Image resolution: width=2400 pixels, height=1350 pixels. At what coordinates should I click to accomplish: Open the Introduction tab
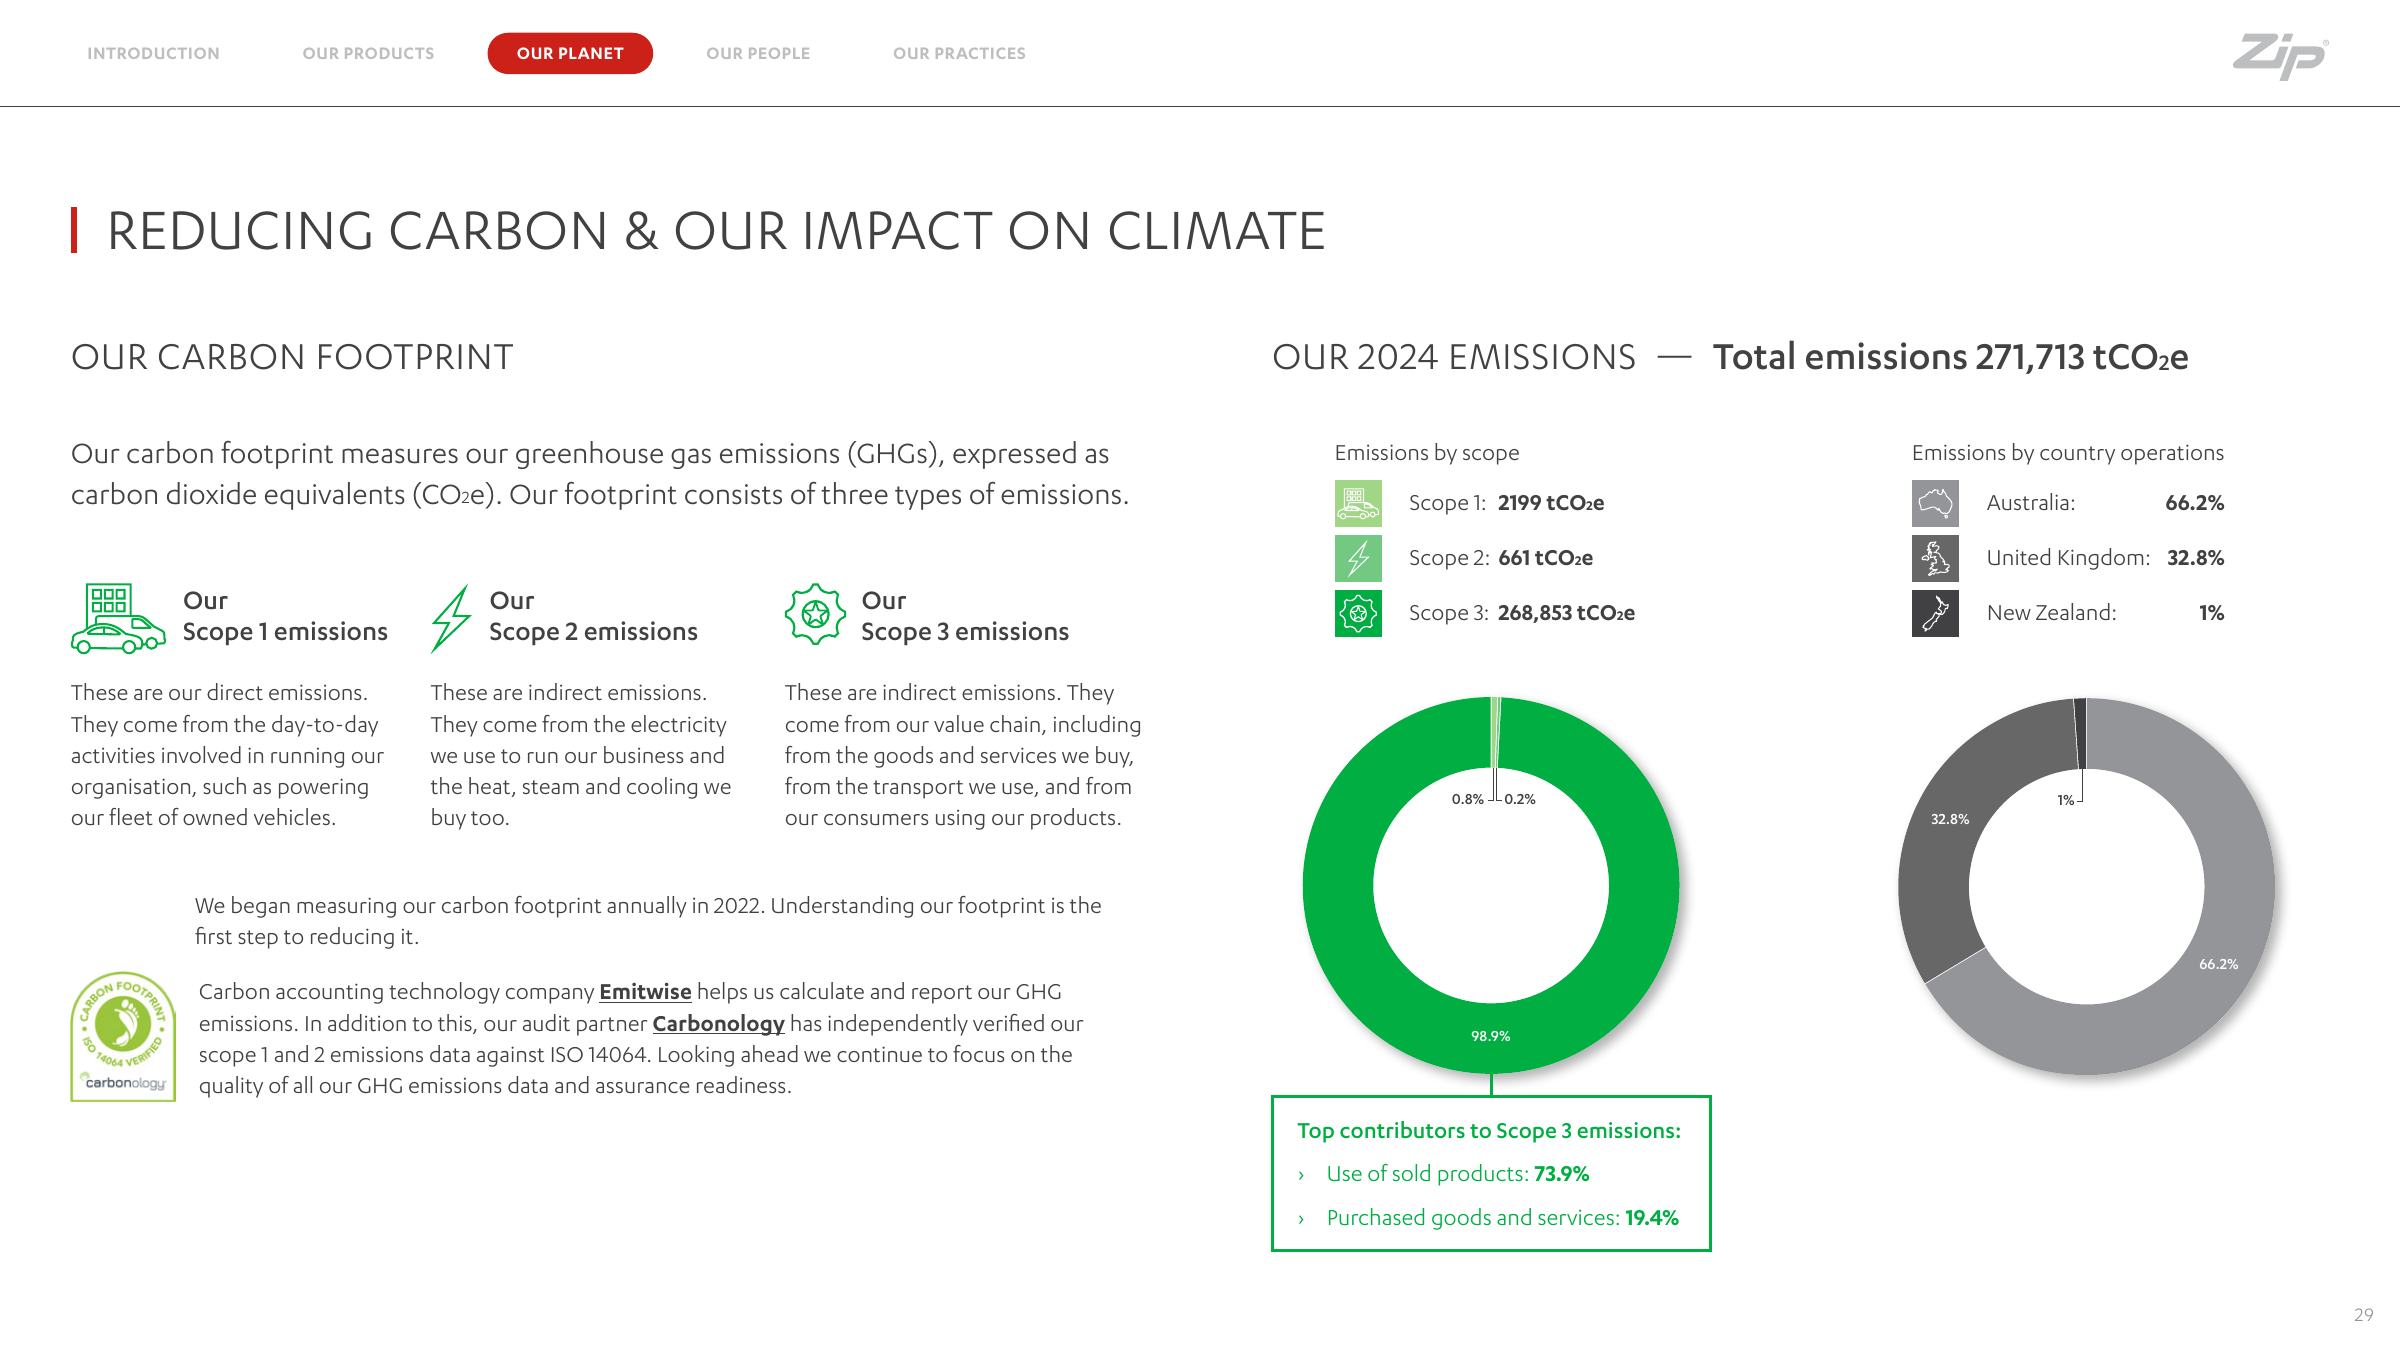pyautogui.click(x=153, y=53)
